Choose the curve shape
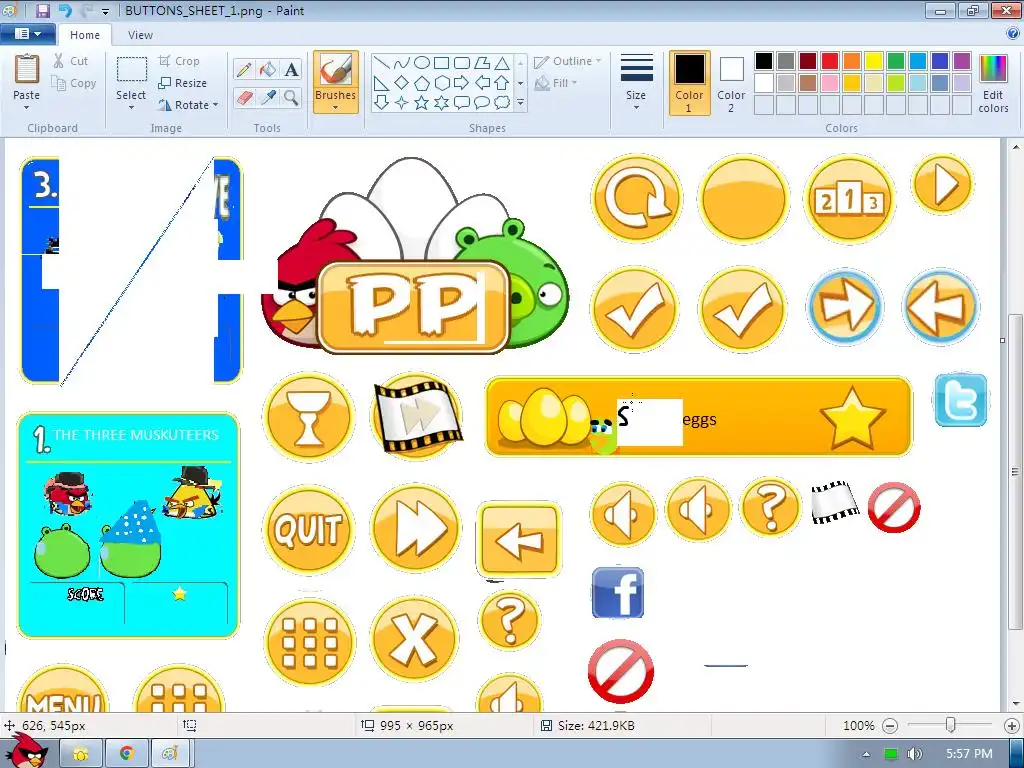This screenshot has height=768, width=1024. [402, 63]
